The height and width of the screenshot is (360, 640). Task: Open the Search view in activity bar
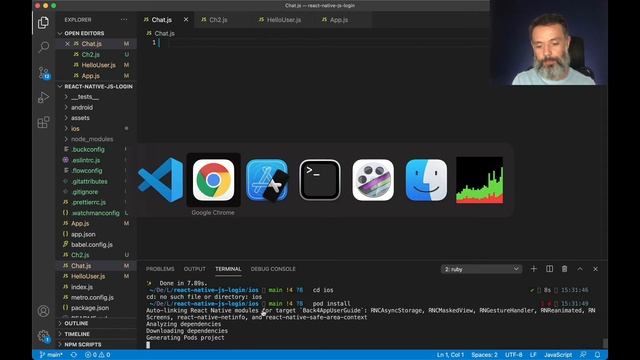click(43, 47)
